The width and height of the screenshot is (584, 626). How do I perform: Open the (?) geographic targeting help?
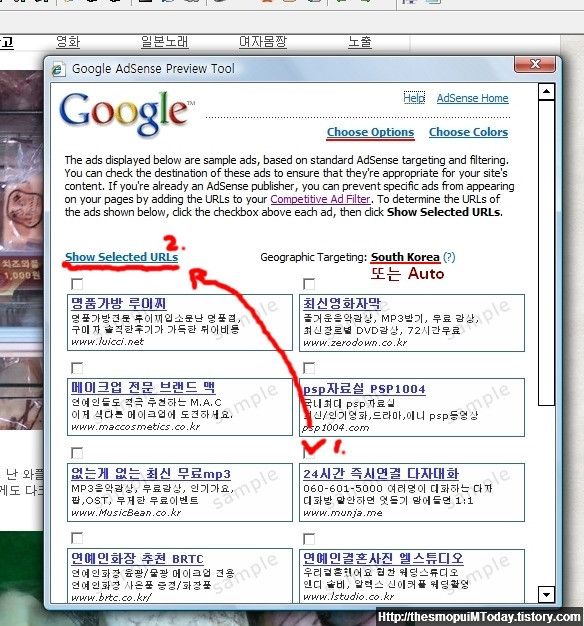tap(449, 257)
